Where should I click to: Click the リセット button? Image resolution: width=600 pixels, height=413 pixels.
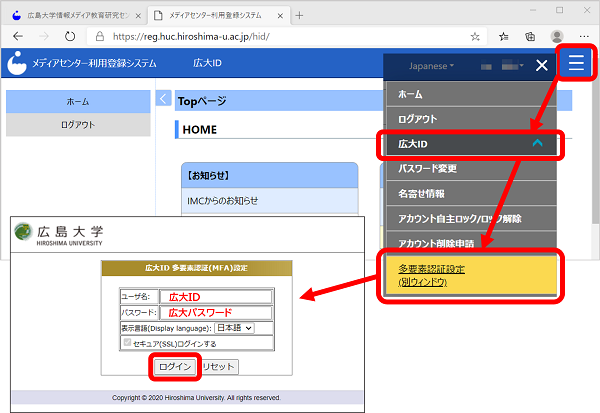point(218,367)
